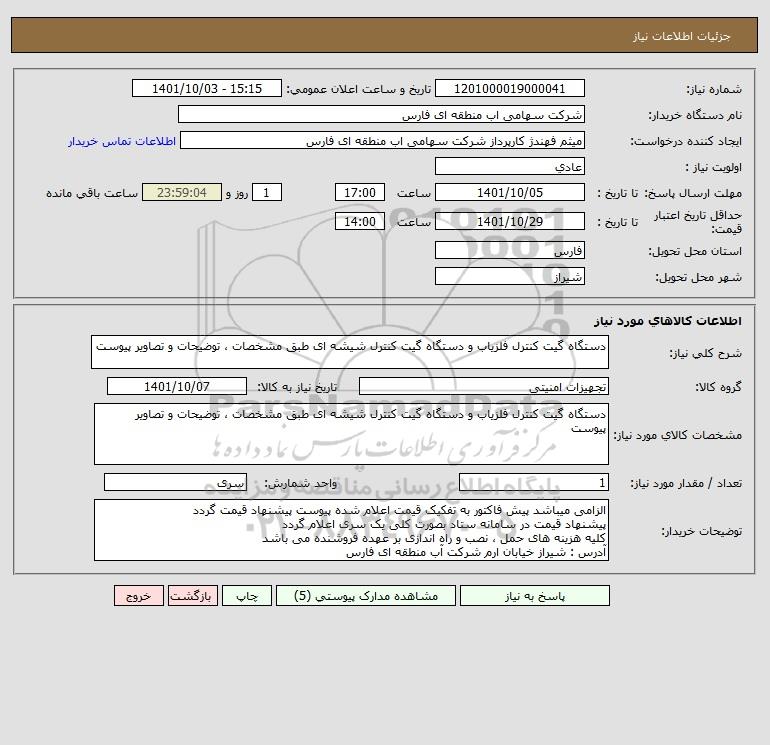
Task: Click response deadline date 1401/10/05
Action: [x=510, y=193]
